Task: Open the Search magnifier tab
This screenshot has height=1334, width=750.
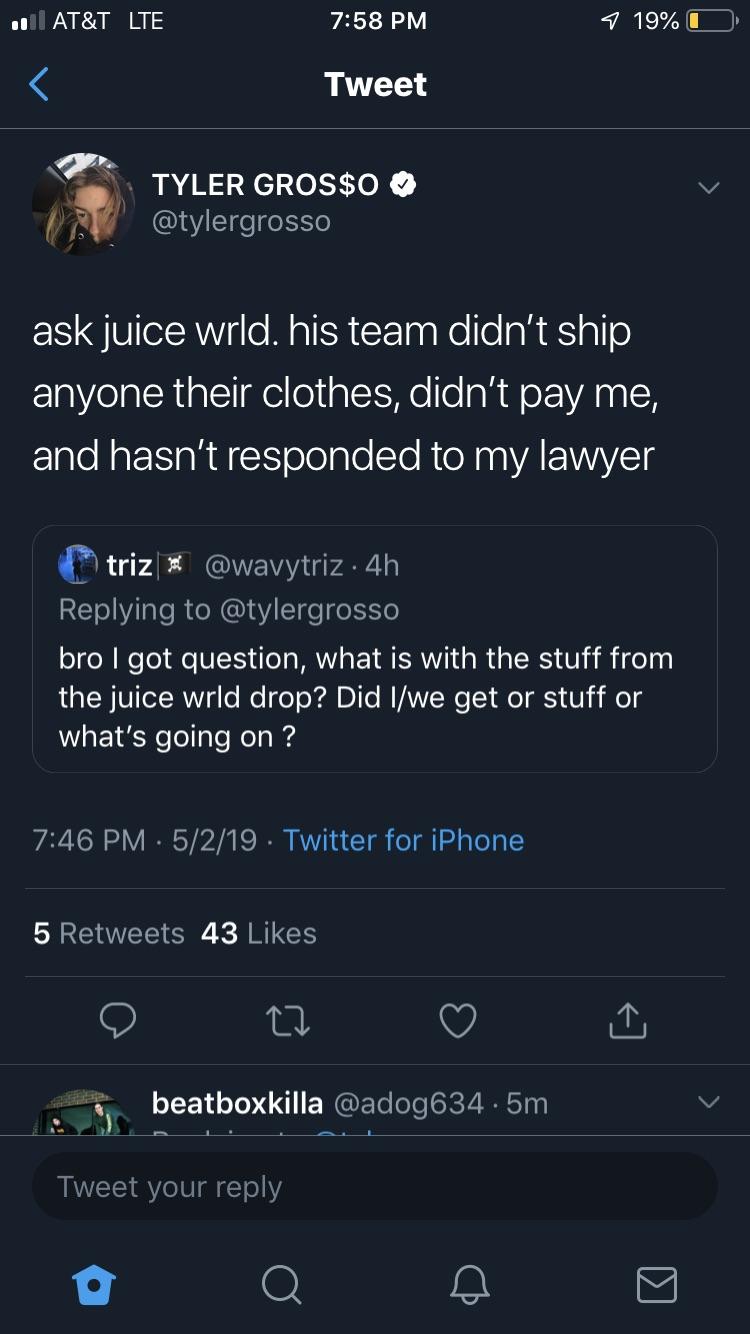Action: point(281,1285)
